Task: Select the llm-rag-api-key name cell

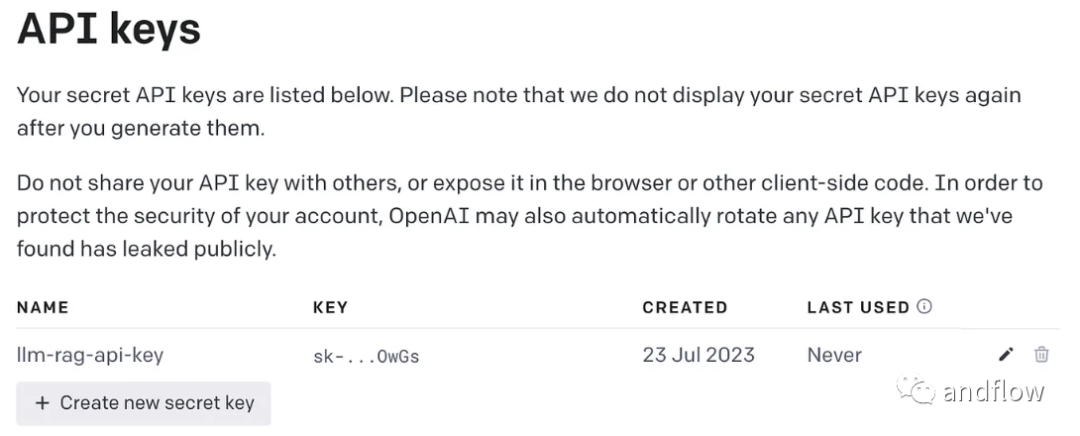Action: [91, 354]
